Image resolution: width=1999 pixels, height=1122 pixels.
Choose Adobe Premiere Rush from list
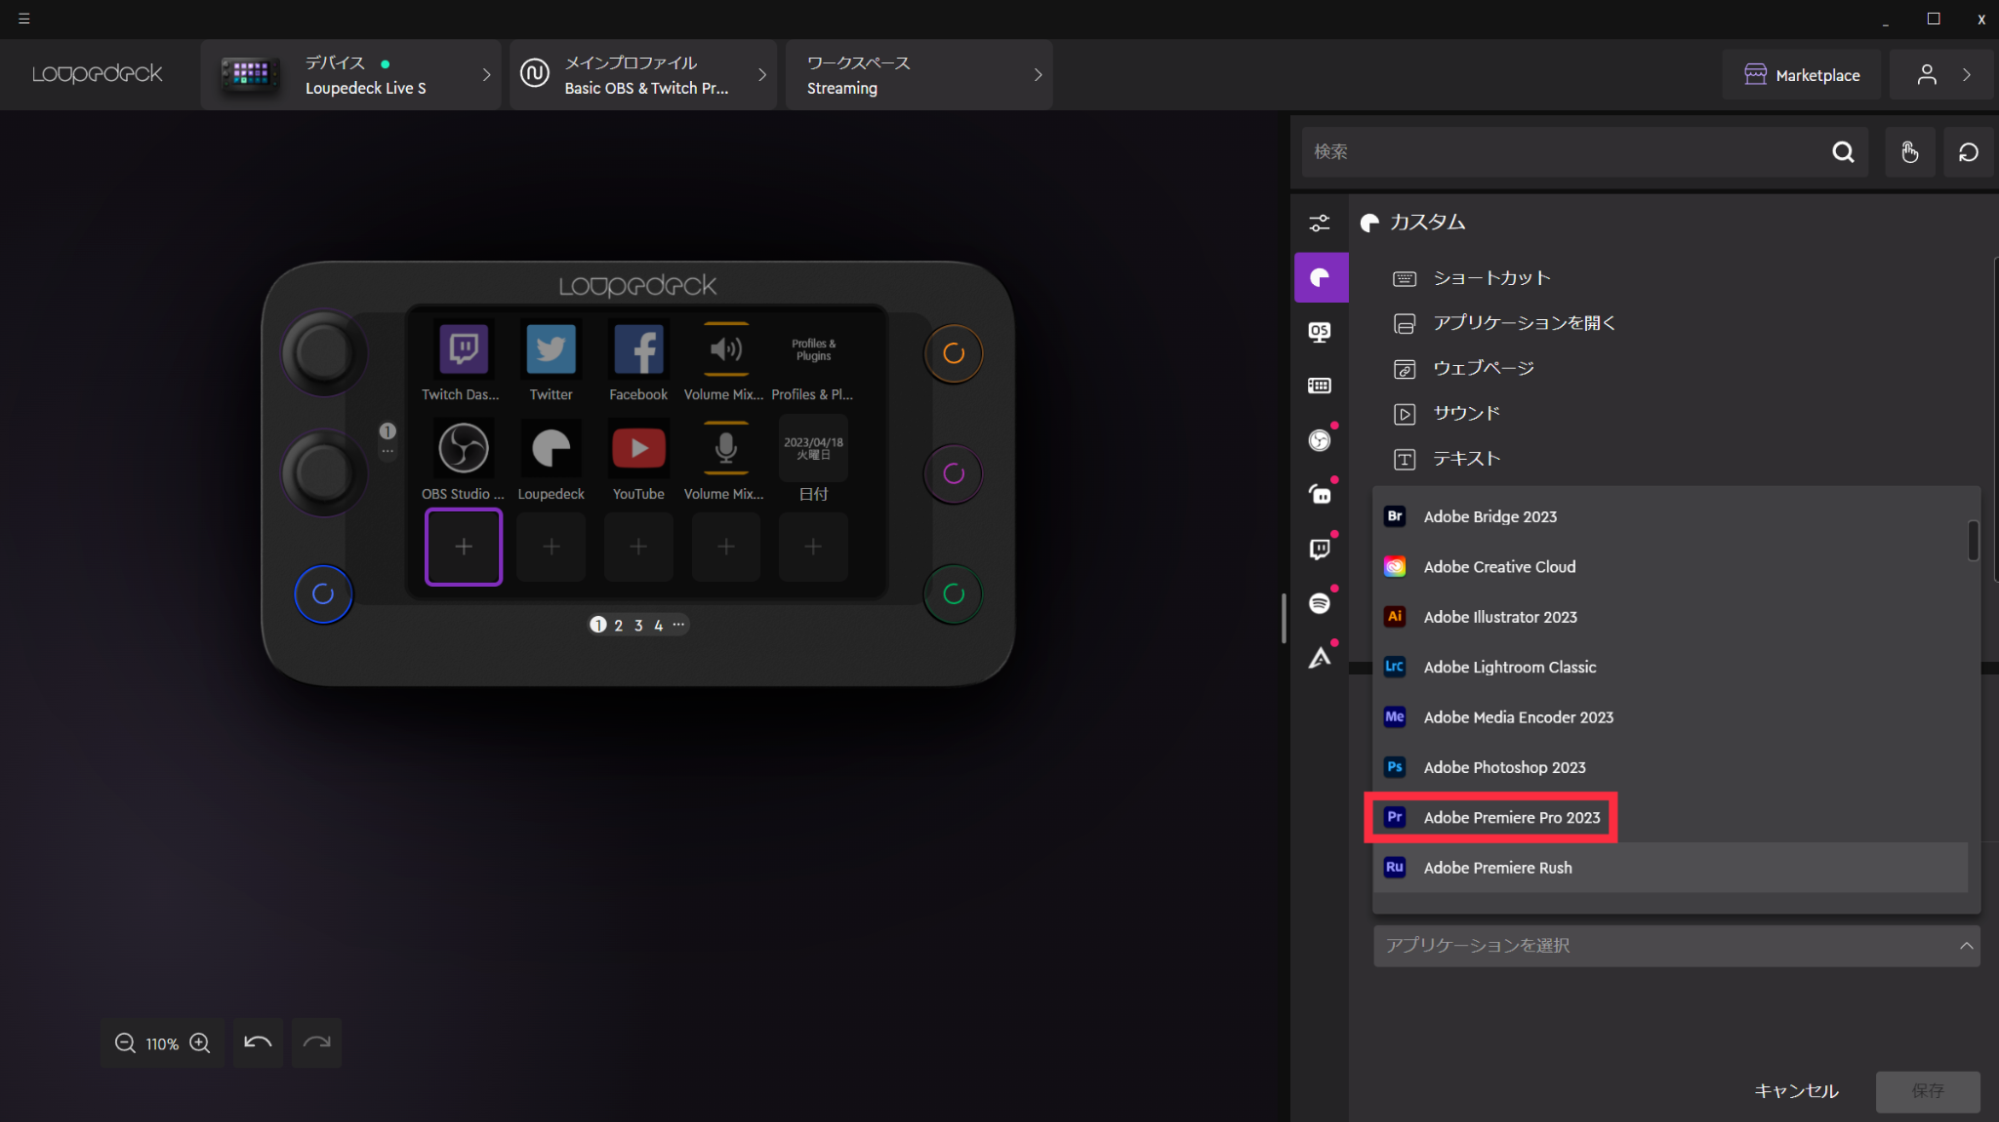1671,867
